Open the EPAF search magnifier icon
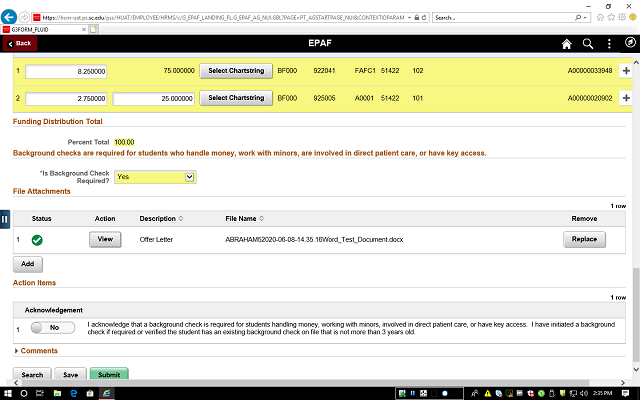This screenshot has width=640, height=400. pos(588,44)
